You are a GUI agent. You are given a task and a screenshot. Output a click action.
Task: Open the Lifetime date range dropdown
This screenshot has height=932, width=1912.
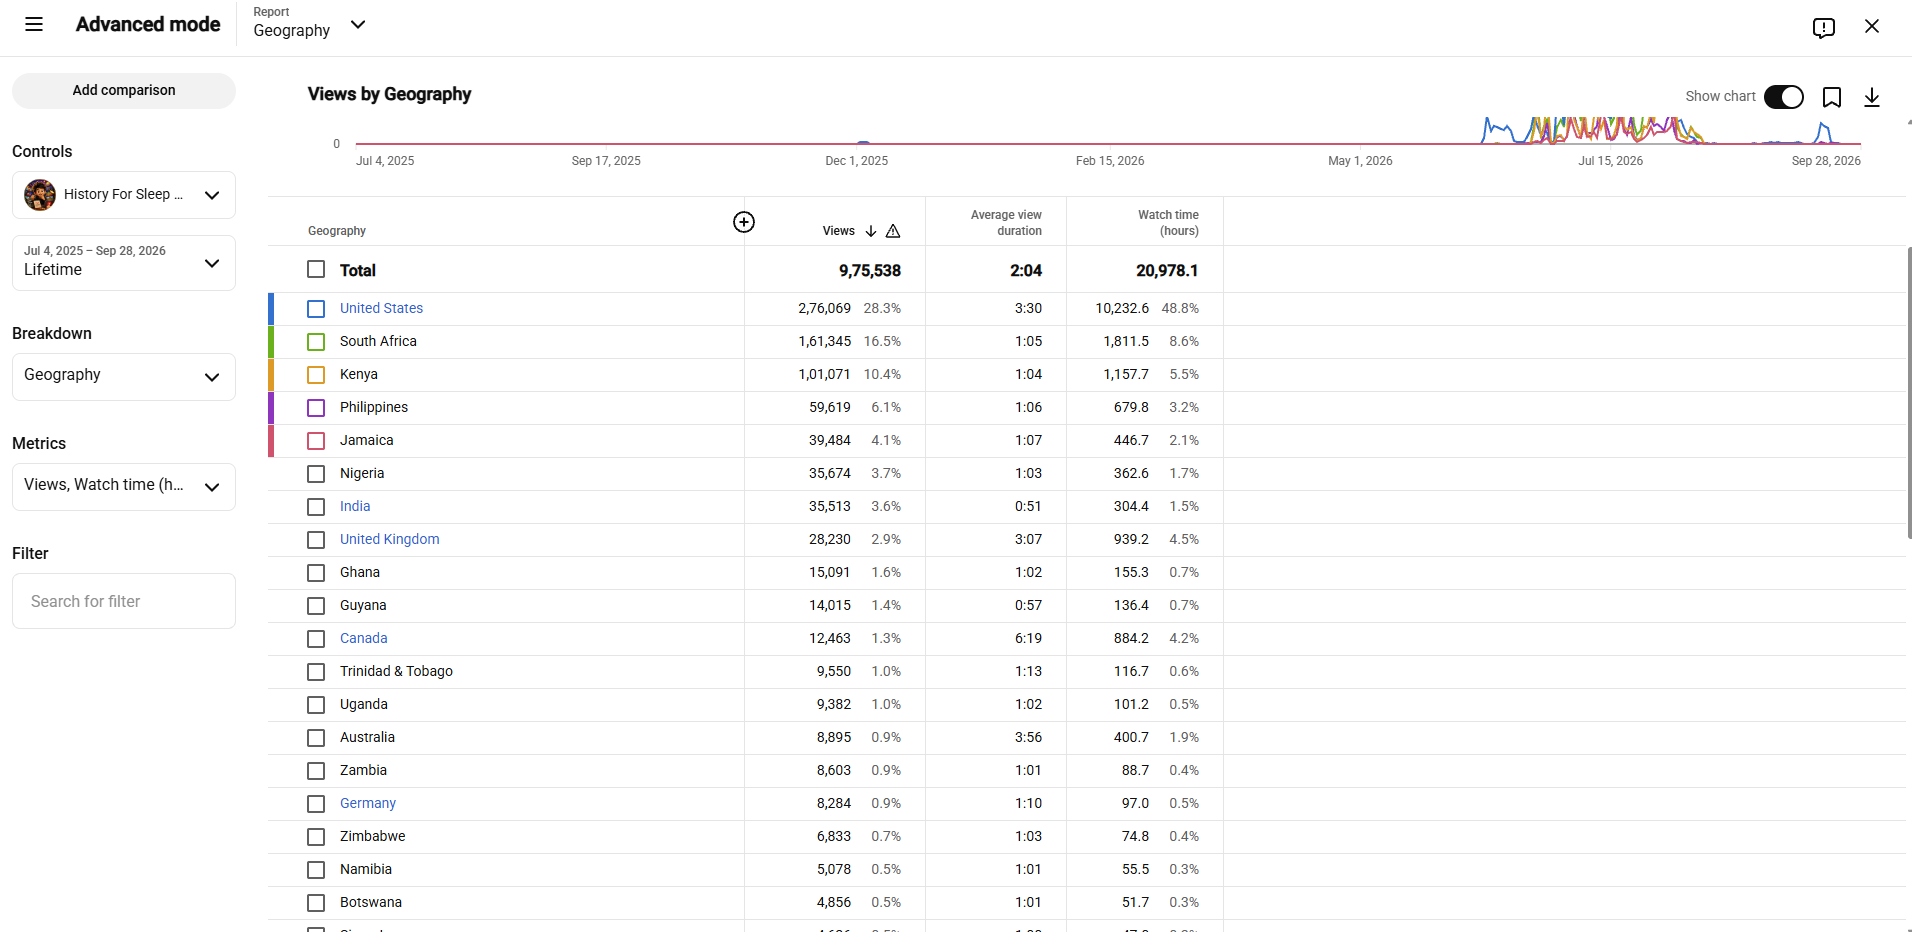coord(124,263)
